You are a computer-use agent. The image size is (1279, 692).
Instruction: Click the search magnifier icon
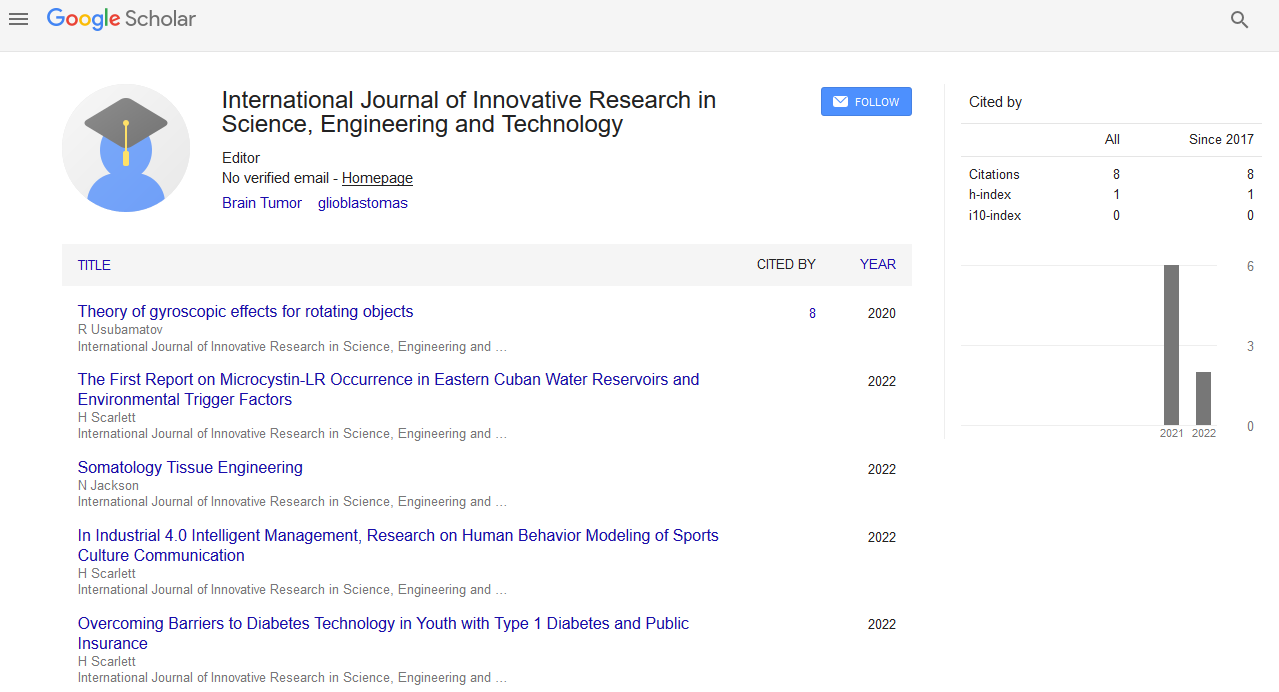point(1239,20)
